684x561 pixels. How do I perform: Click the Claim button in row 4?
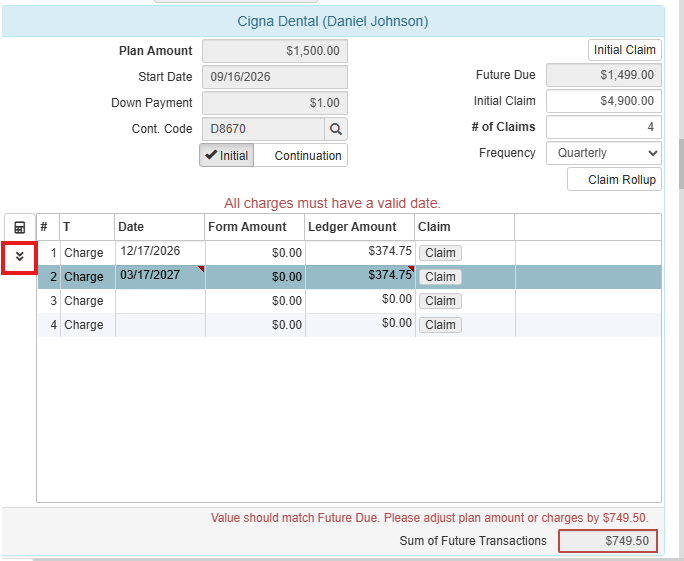440,325
